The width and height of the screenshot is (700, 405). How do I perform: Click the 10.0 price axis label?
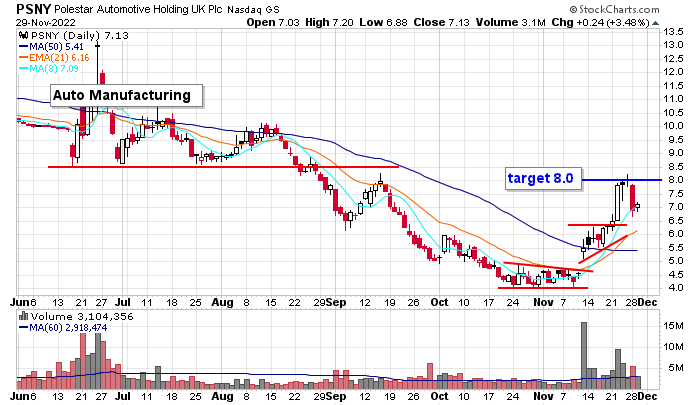click(x=673, y=126)
